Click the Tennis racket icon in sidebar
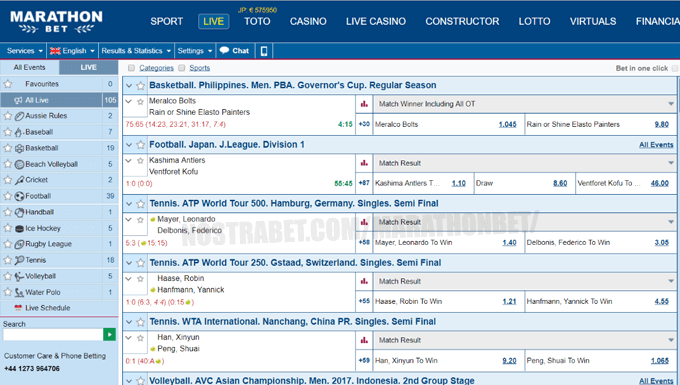The height and width of the screenshot is (385, 680). pyautogui.click(x=20, y=260)
